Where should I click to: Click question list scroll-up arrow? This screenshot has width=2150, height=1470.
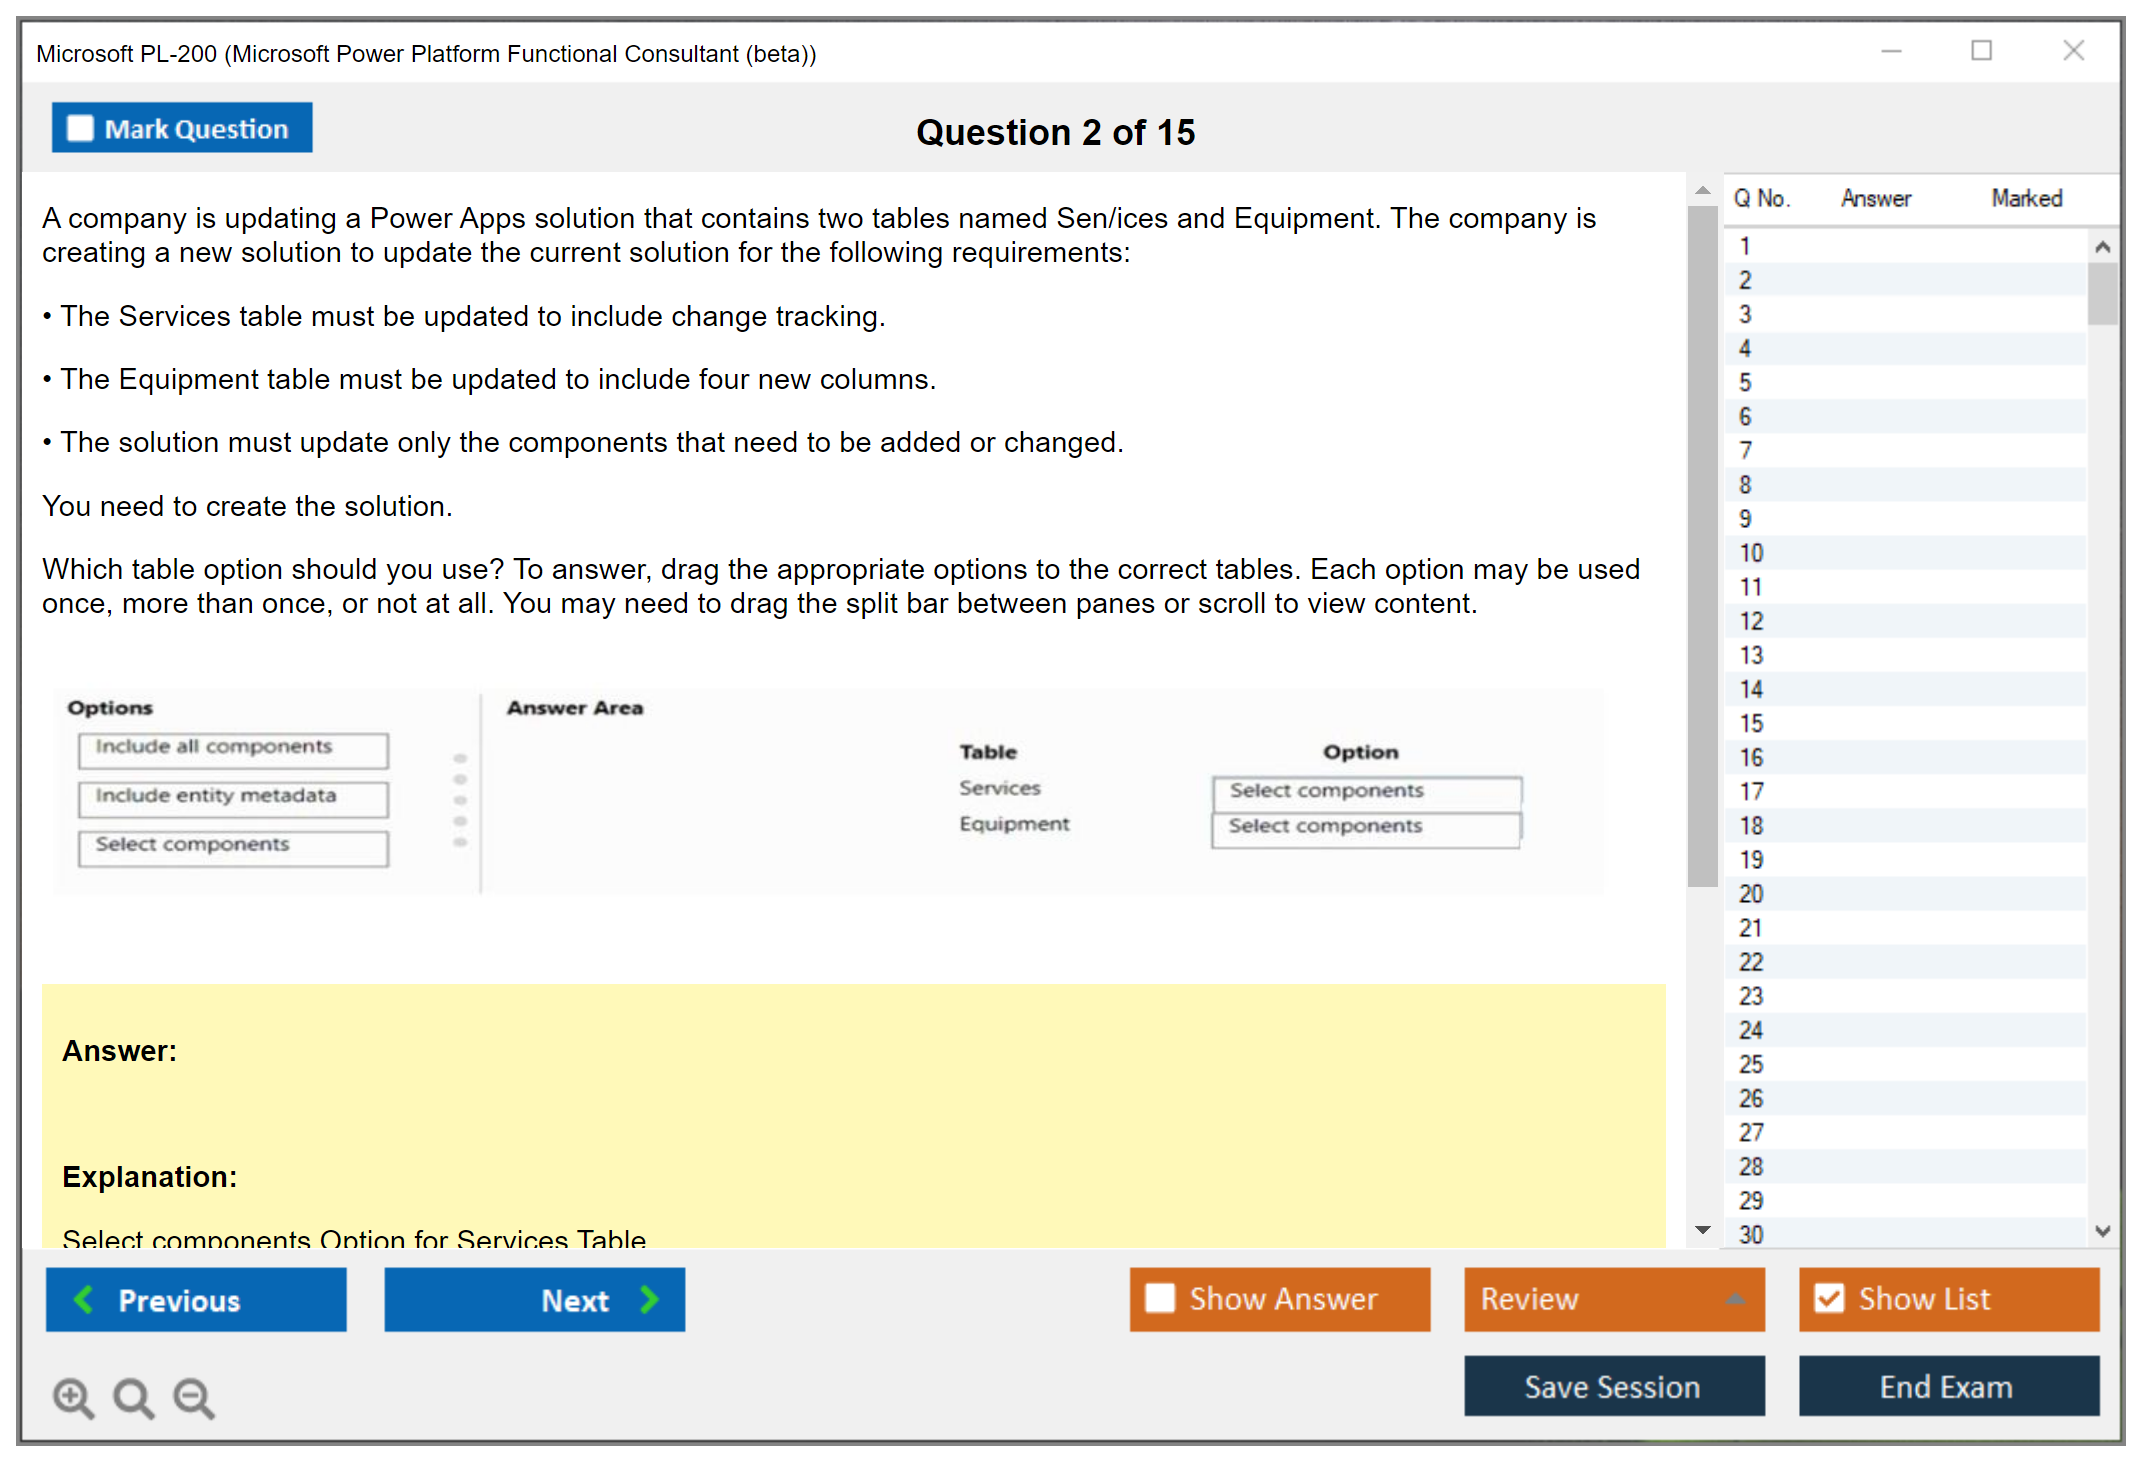[x=2102, y=246]
